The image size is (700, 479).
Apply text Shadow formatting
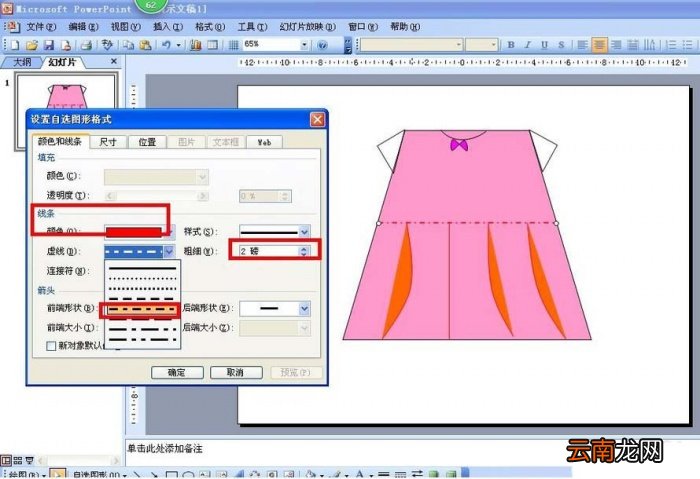(x=561, y=45)
